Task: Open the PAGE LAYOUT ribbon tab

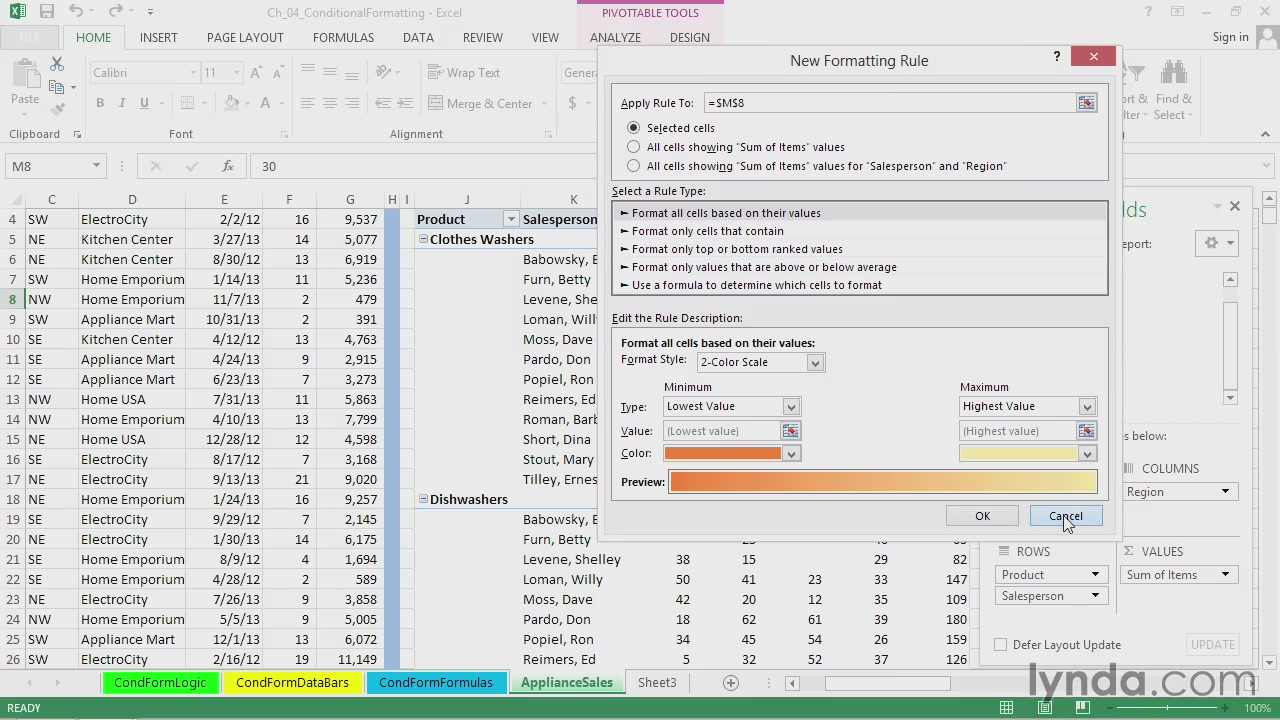Action: coord(245,37)
